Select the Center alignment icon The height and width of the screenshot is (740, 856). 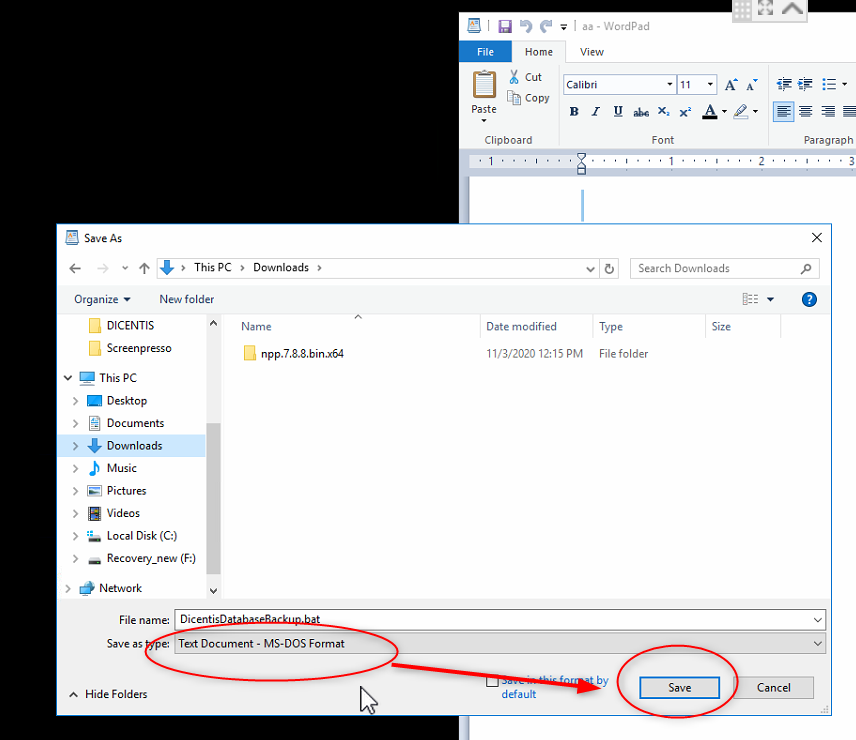[x=806, y=111]
